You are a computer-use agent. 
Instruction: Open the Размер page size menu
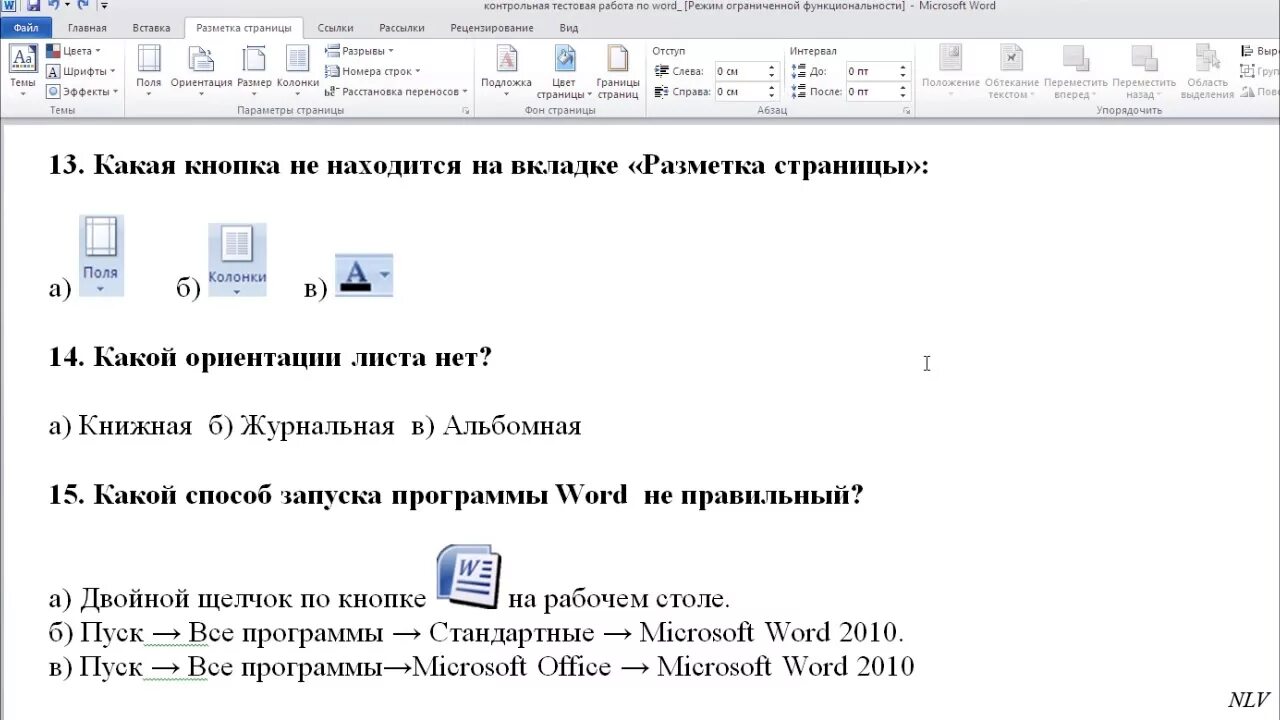(254, 71)
